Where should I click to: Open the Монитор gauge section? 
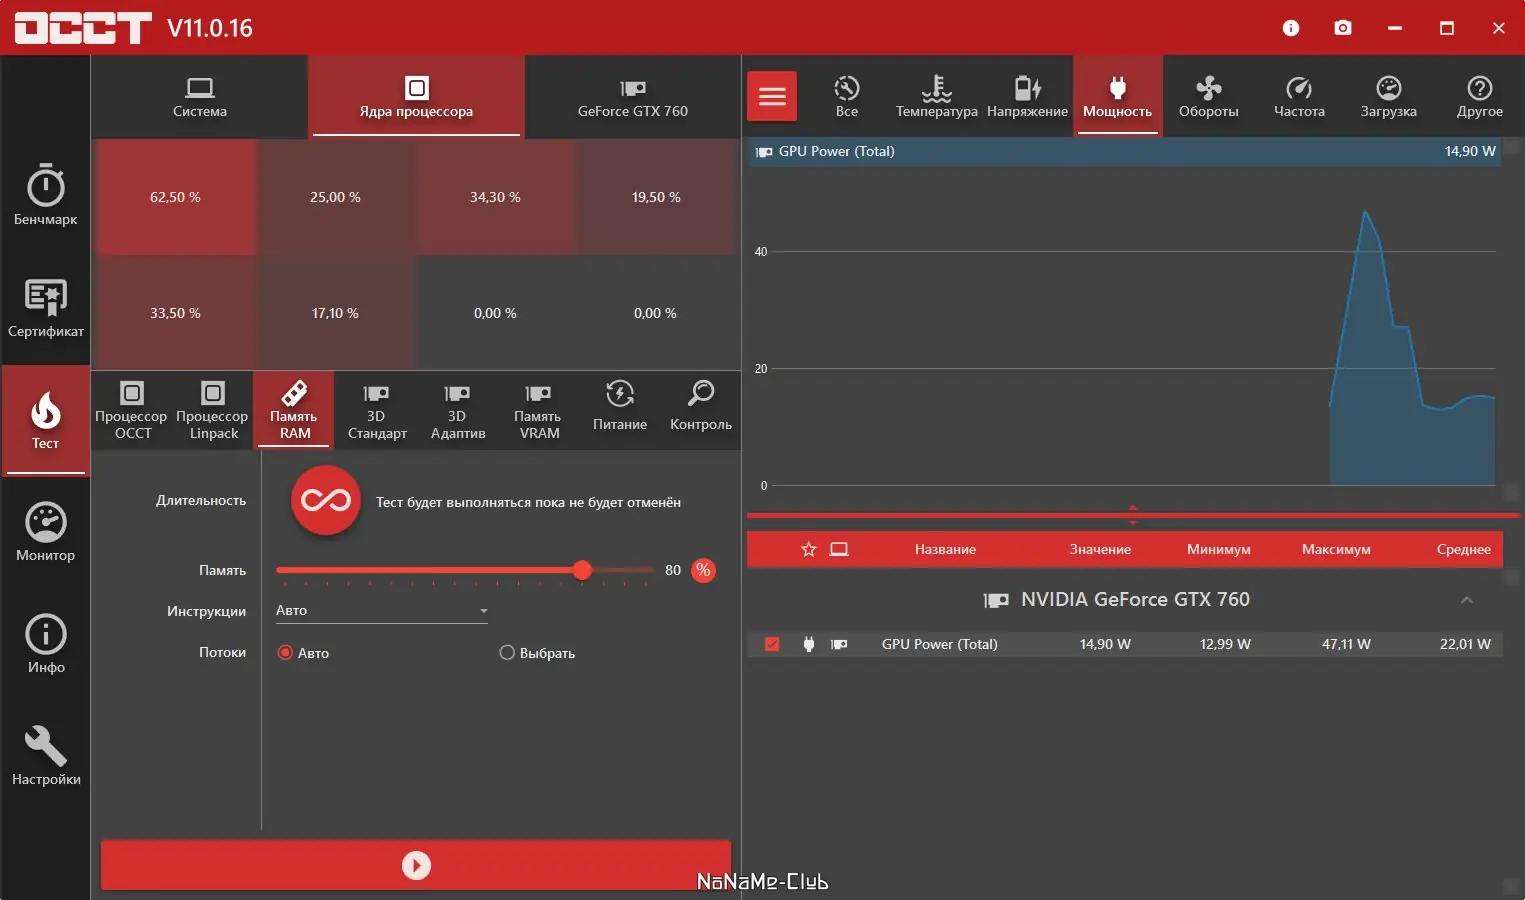pyautogui.click(x=46, y=532)
